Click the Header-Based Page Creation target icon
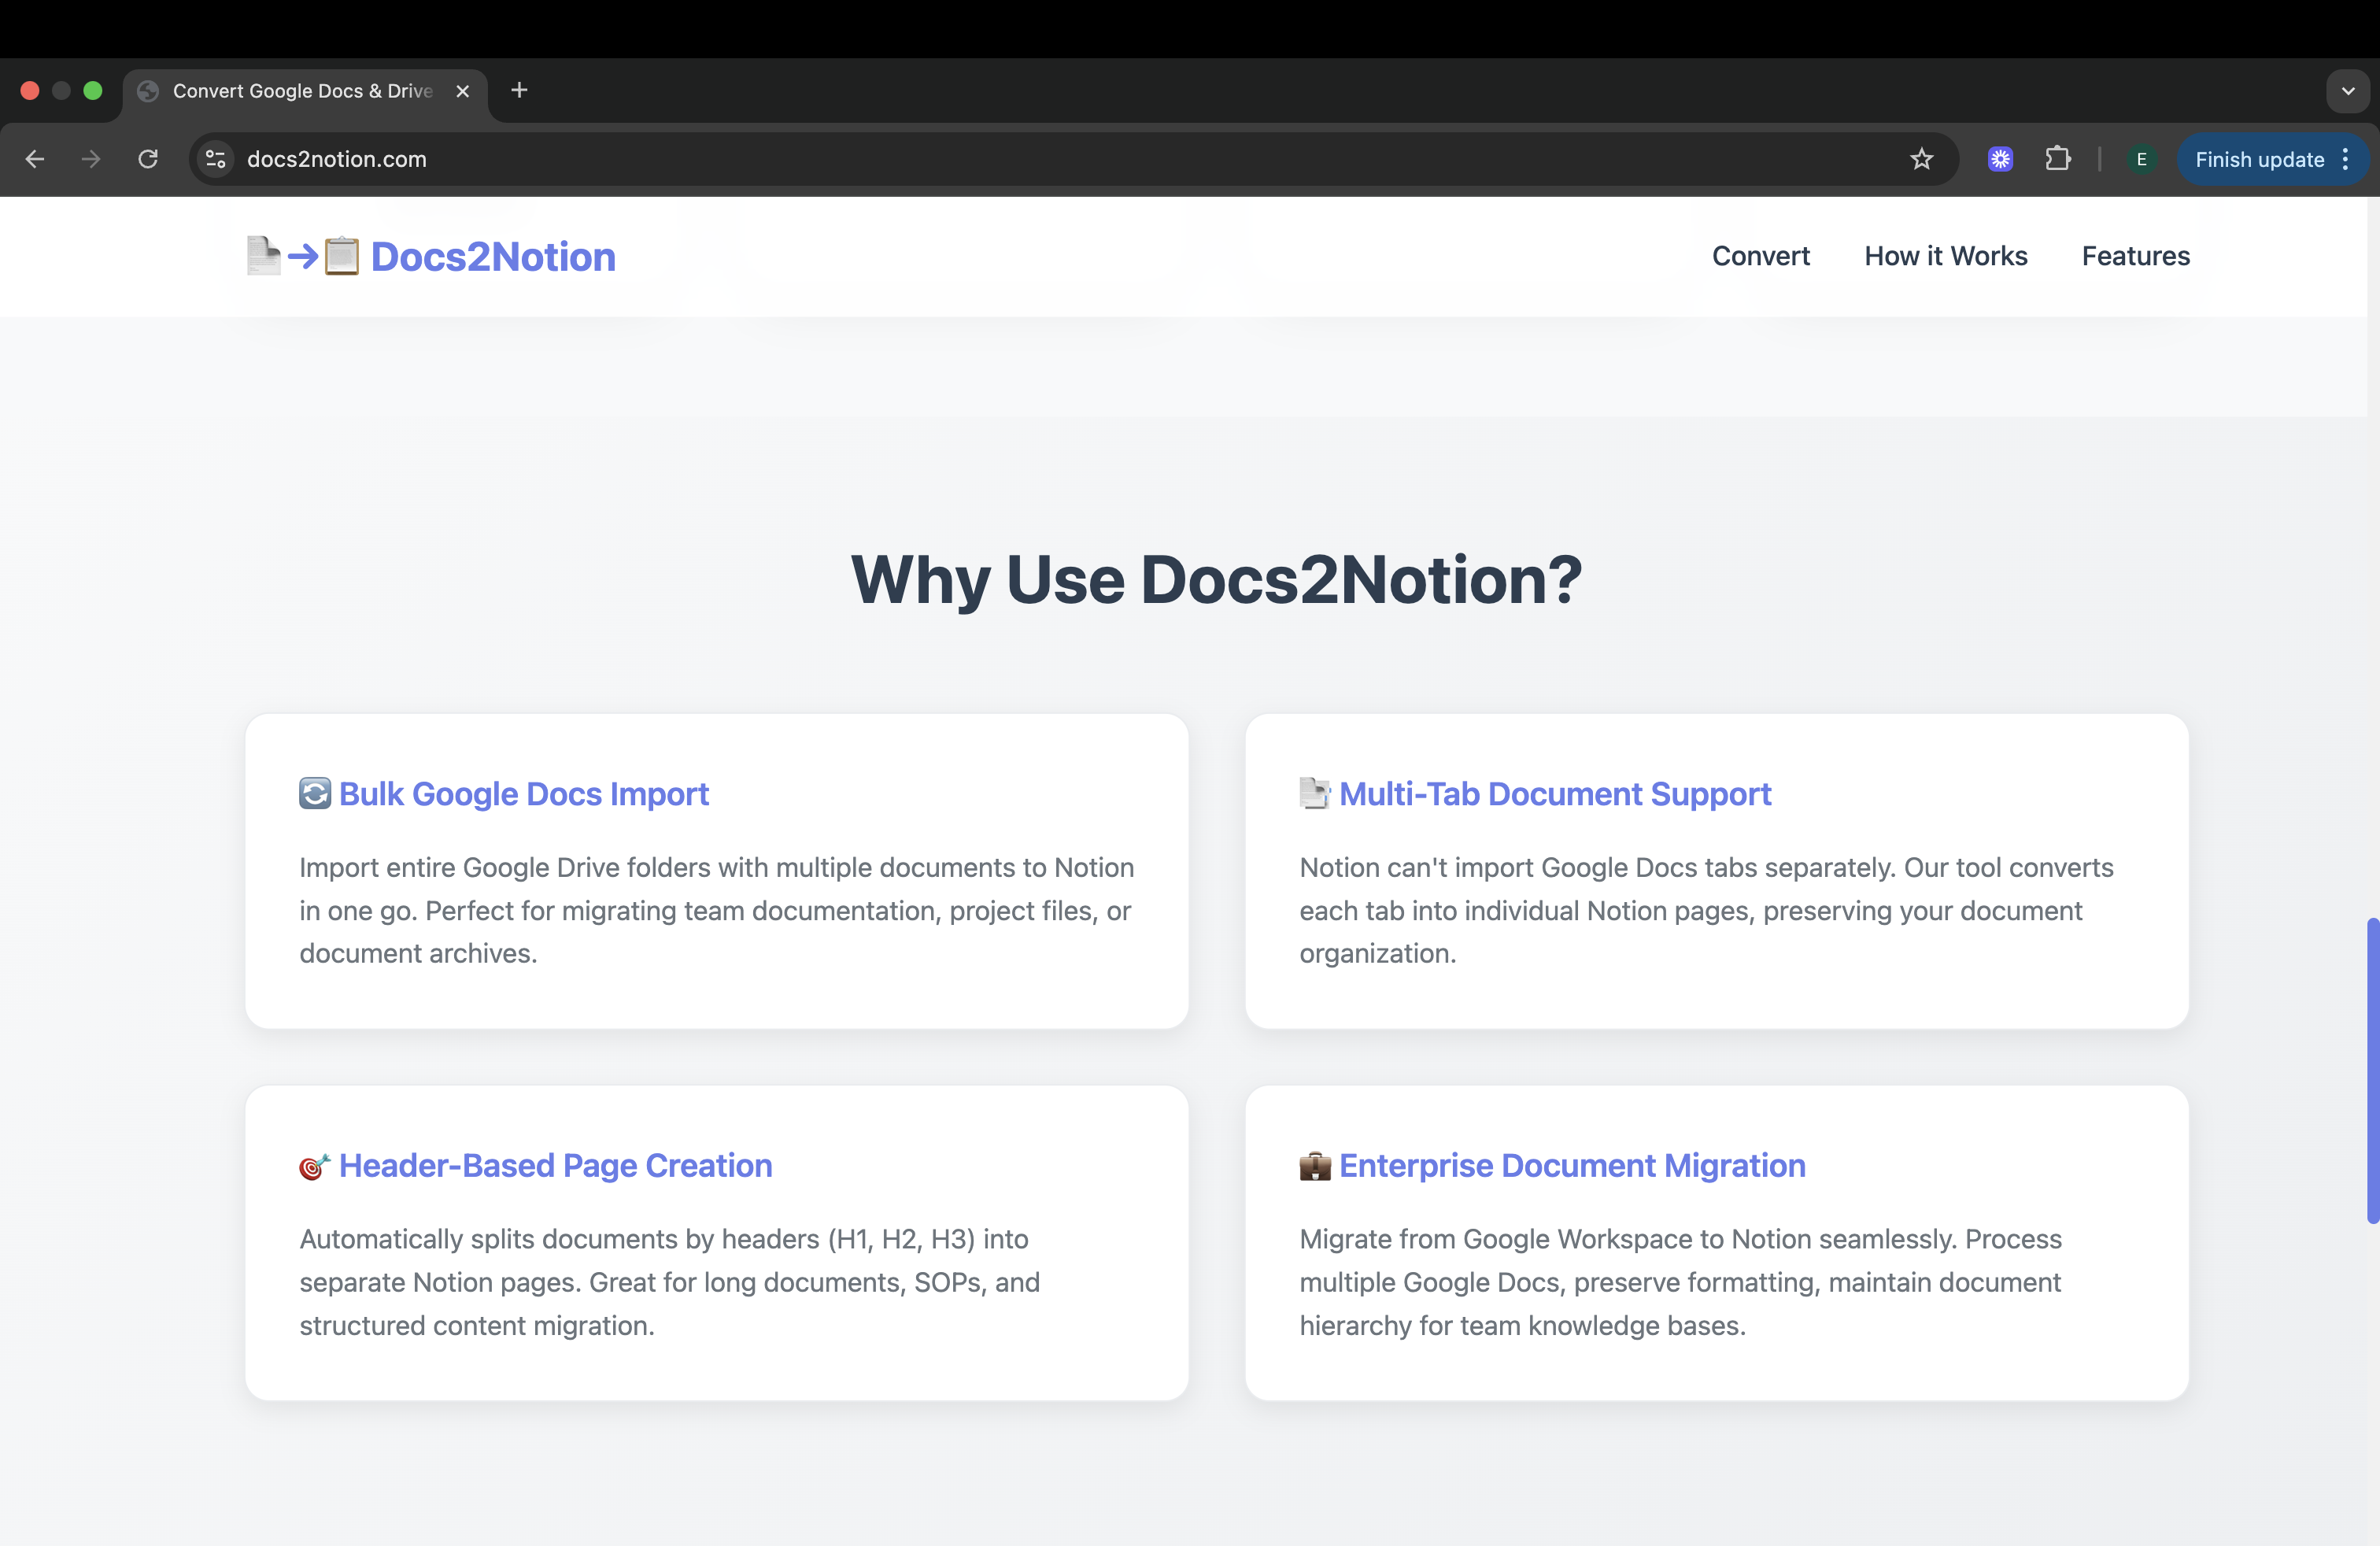The height and width of the screenshot is (1546, 2380). tap(315, 1166)
